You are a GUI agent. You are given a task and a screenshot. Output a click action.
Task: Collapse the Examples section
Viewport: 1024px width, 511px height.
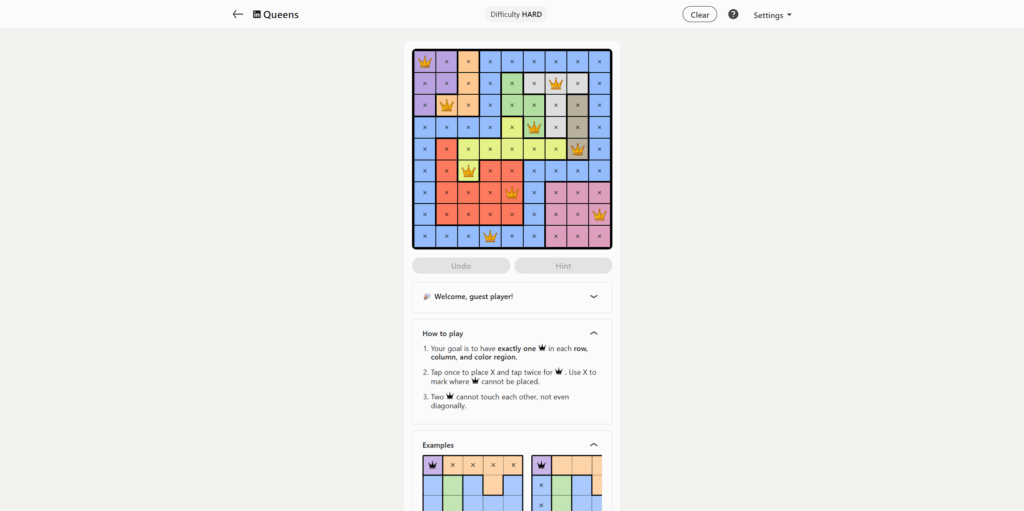click(593, 445)
